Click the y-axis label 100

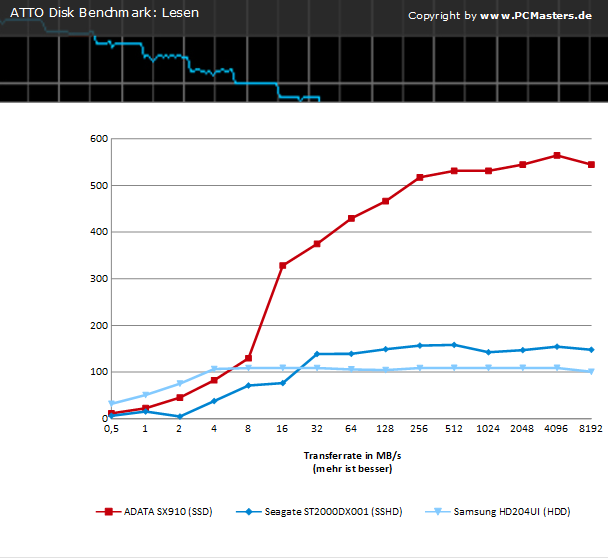pos(99,372)
